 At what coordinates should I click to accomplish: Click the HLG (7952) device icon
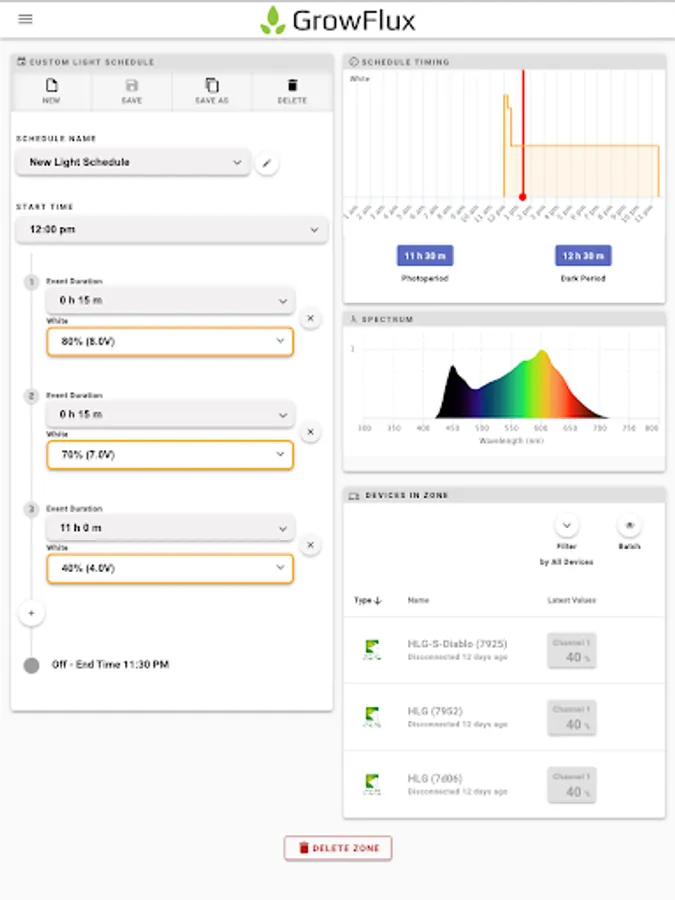click(372, 717)
